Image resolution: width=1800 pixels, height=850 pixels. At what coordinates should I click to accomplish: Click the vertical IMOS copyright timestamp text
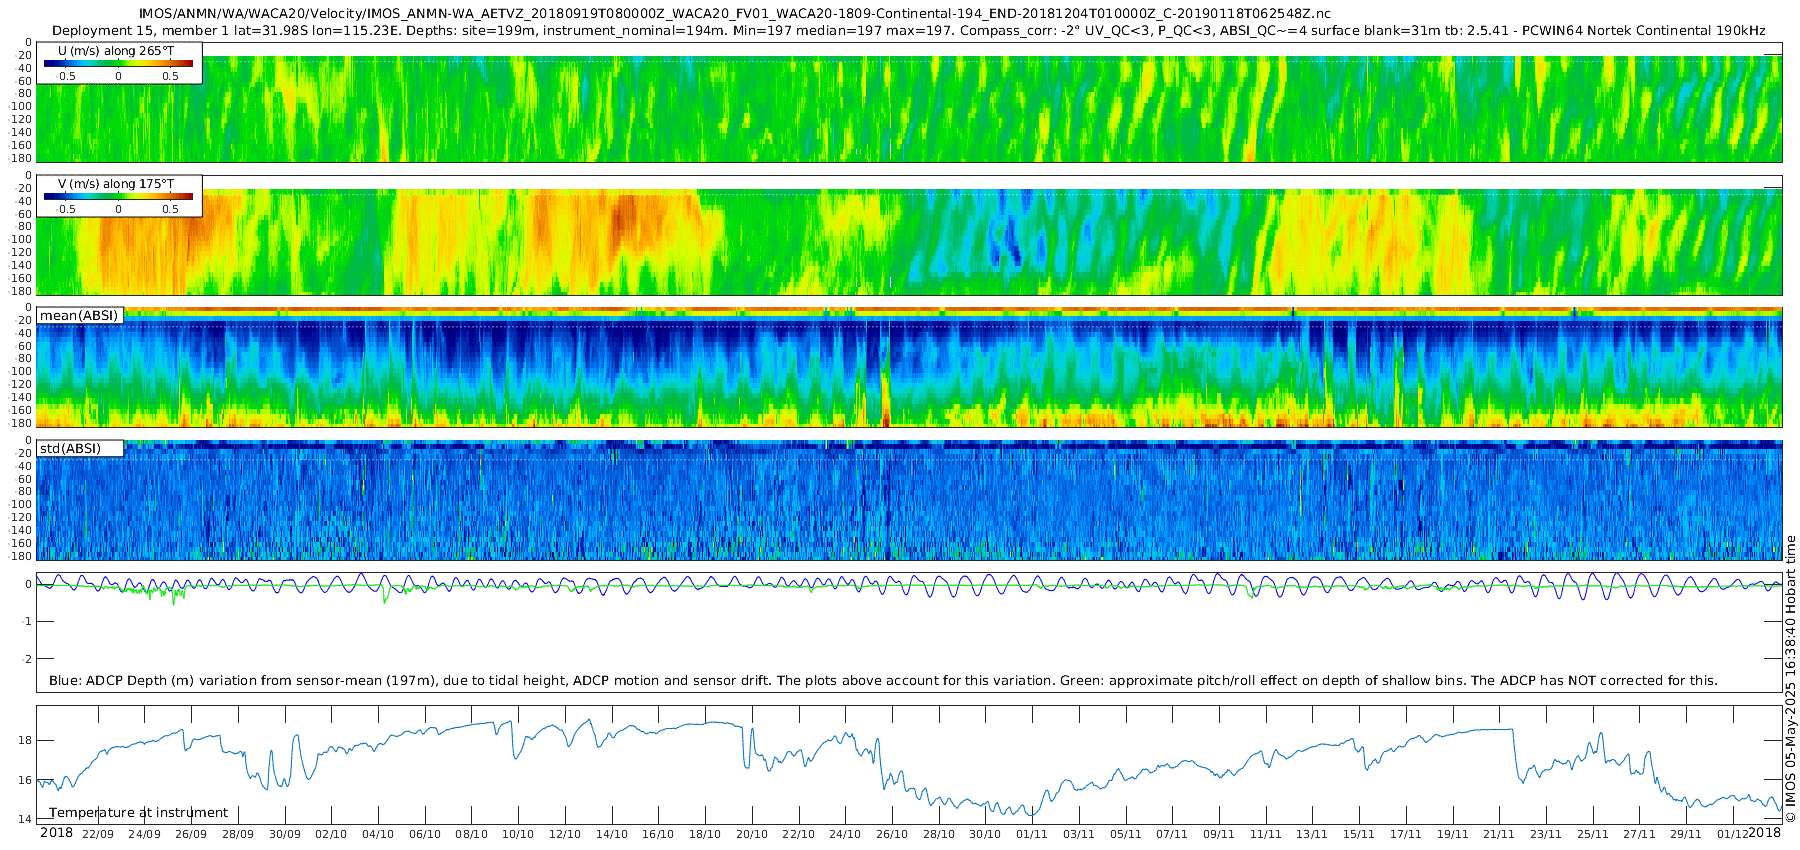(x=1790, y=680)
